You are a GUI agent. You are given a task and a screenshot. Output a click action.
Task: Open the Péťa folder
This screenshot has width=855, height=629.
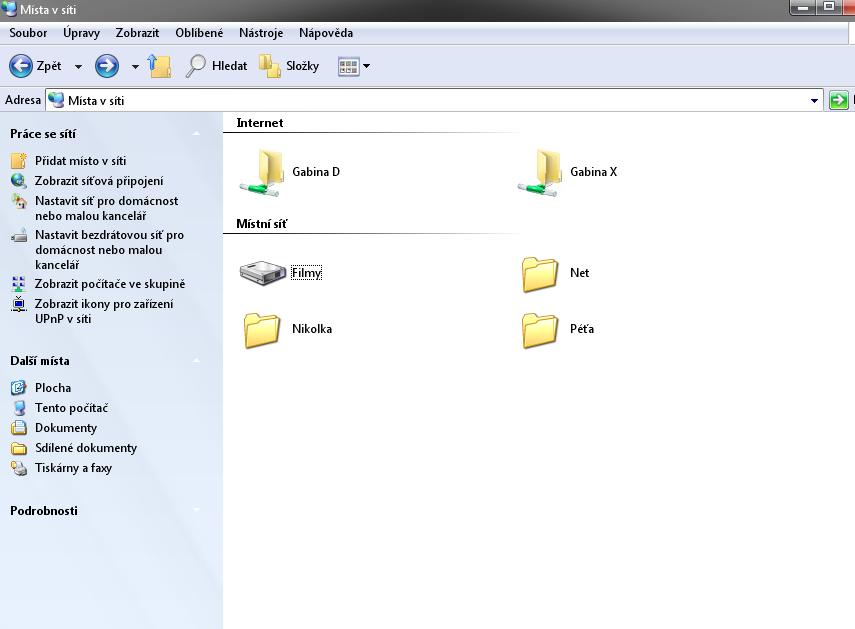click(541, 329)
